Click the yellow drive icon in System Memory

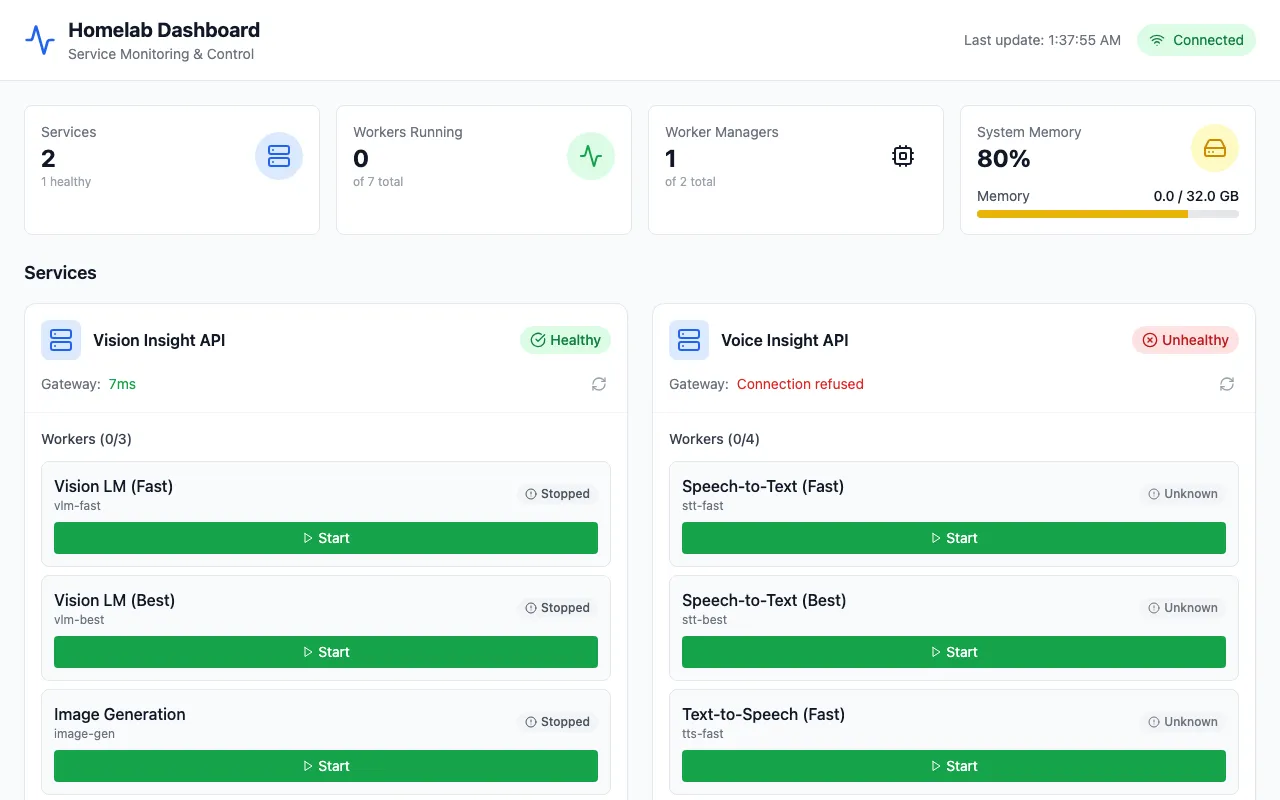(1215, 149)
